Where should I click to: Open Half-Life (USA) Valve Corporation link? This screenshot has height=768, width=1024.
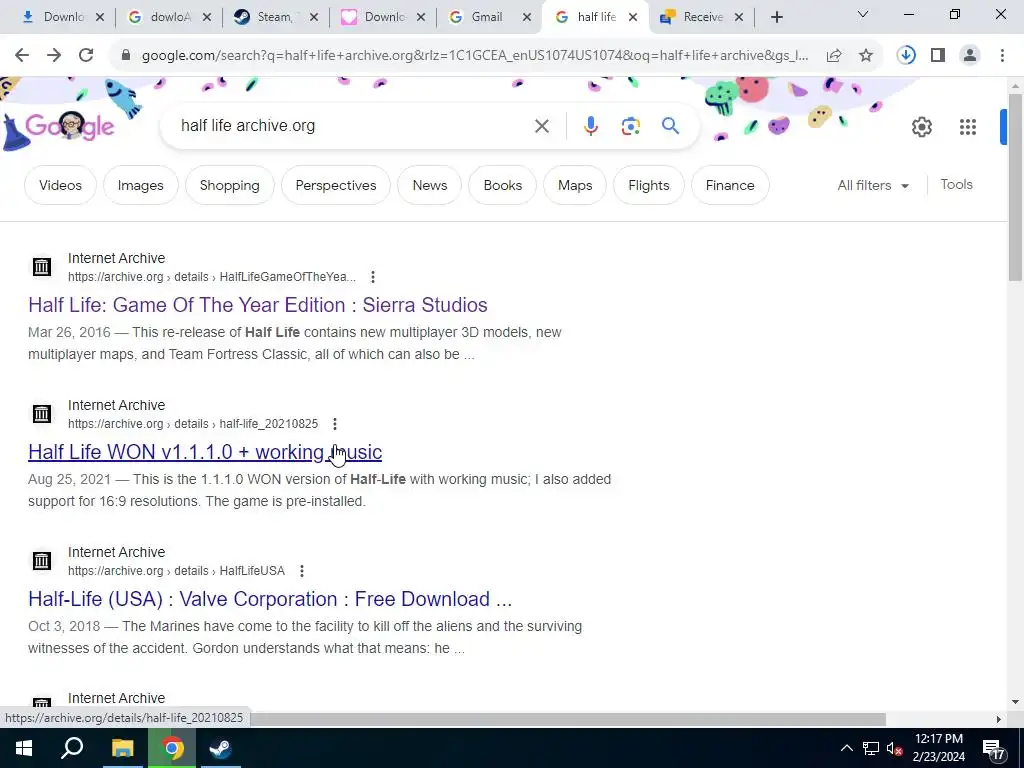tap(270, 599)
